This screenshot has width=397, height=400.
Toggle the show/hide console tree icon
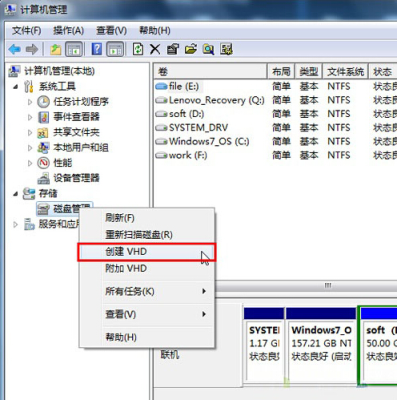pyautogui.click(x=74, y=49)
